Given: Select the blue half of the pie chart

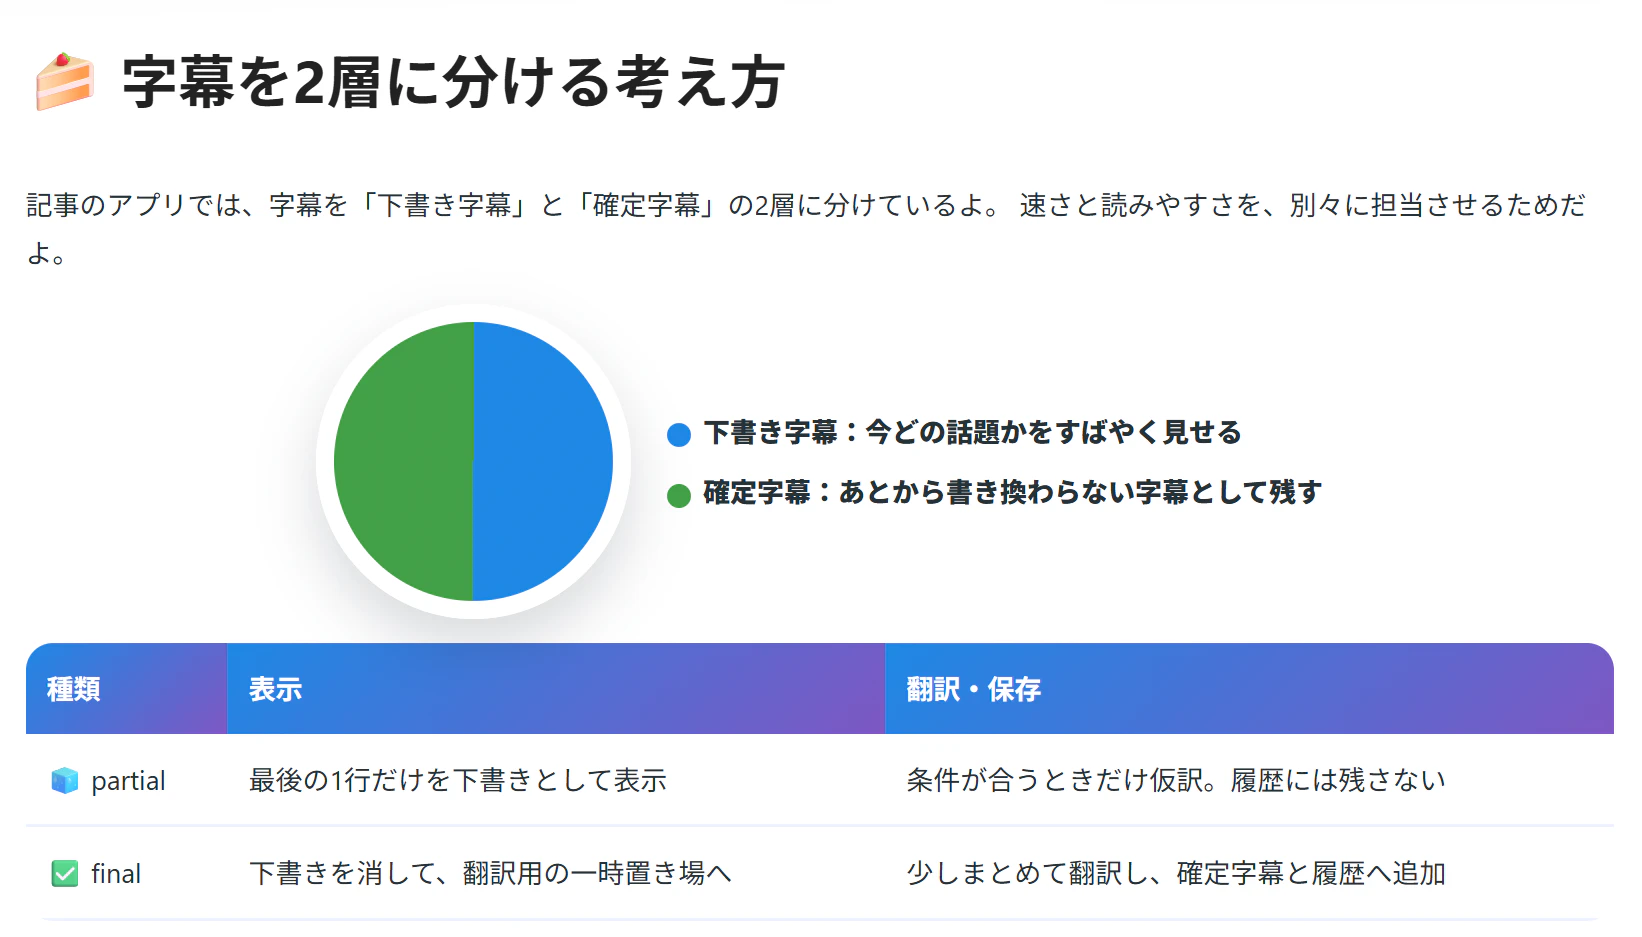Looking at the screenshot, I should coord(543,461).
